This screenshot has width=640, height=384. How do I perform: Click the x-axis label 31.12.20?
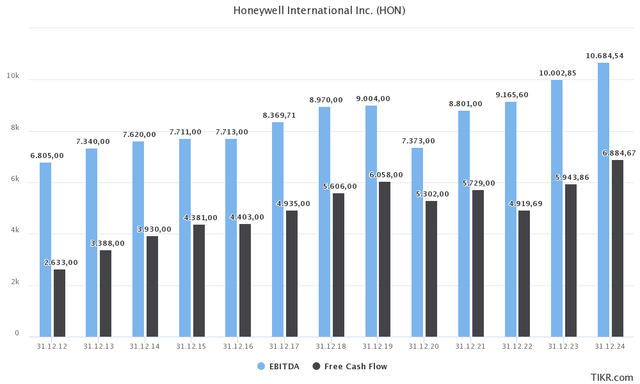tap(424, 346)
